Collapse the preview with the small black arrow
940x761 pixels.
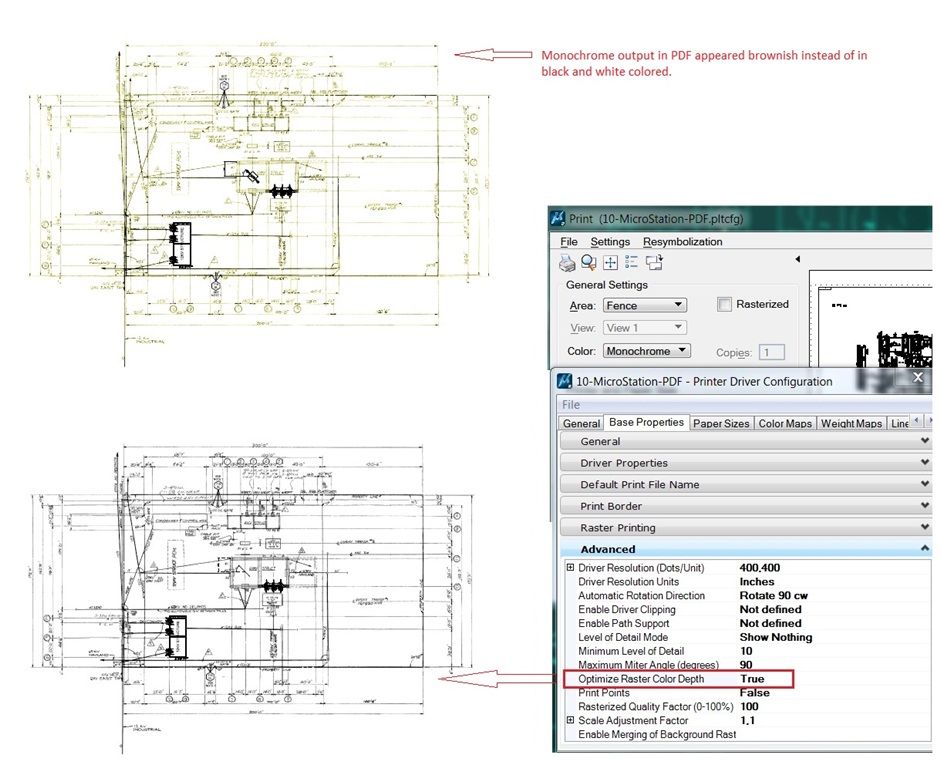point(797,259)
